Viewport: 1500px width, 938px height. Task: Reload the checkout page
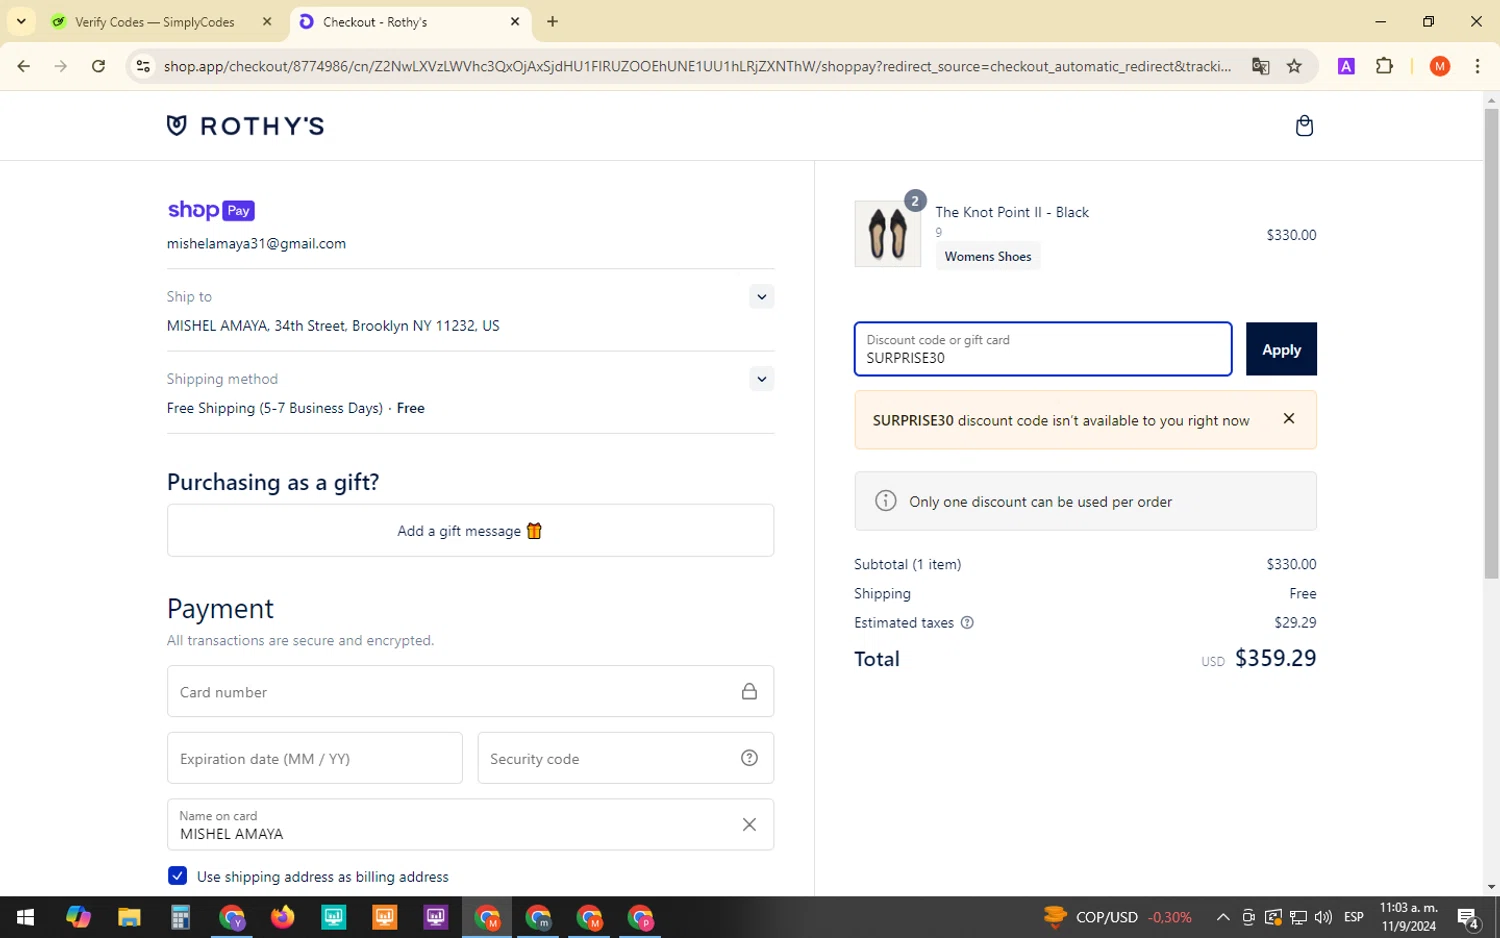[x=98, y=66]
